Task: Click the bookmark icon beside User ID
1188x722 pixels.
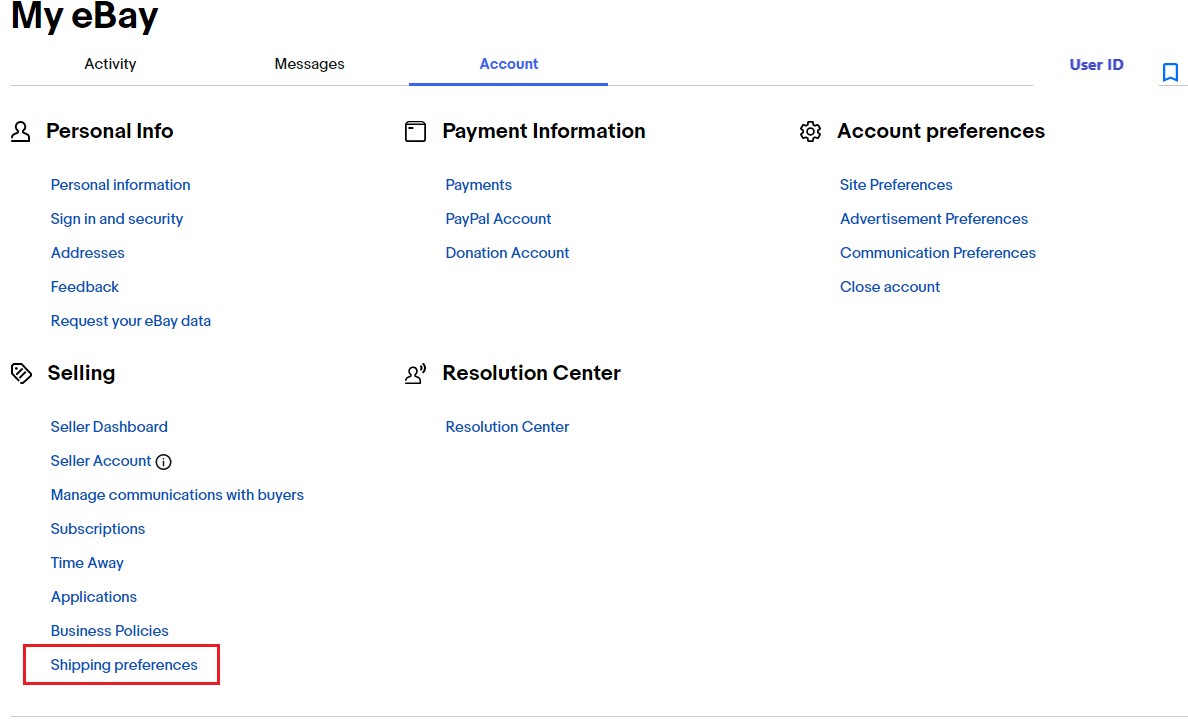Action: click(x=1170, y=72)
